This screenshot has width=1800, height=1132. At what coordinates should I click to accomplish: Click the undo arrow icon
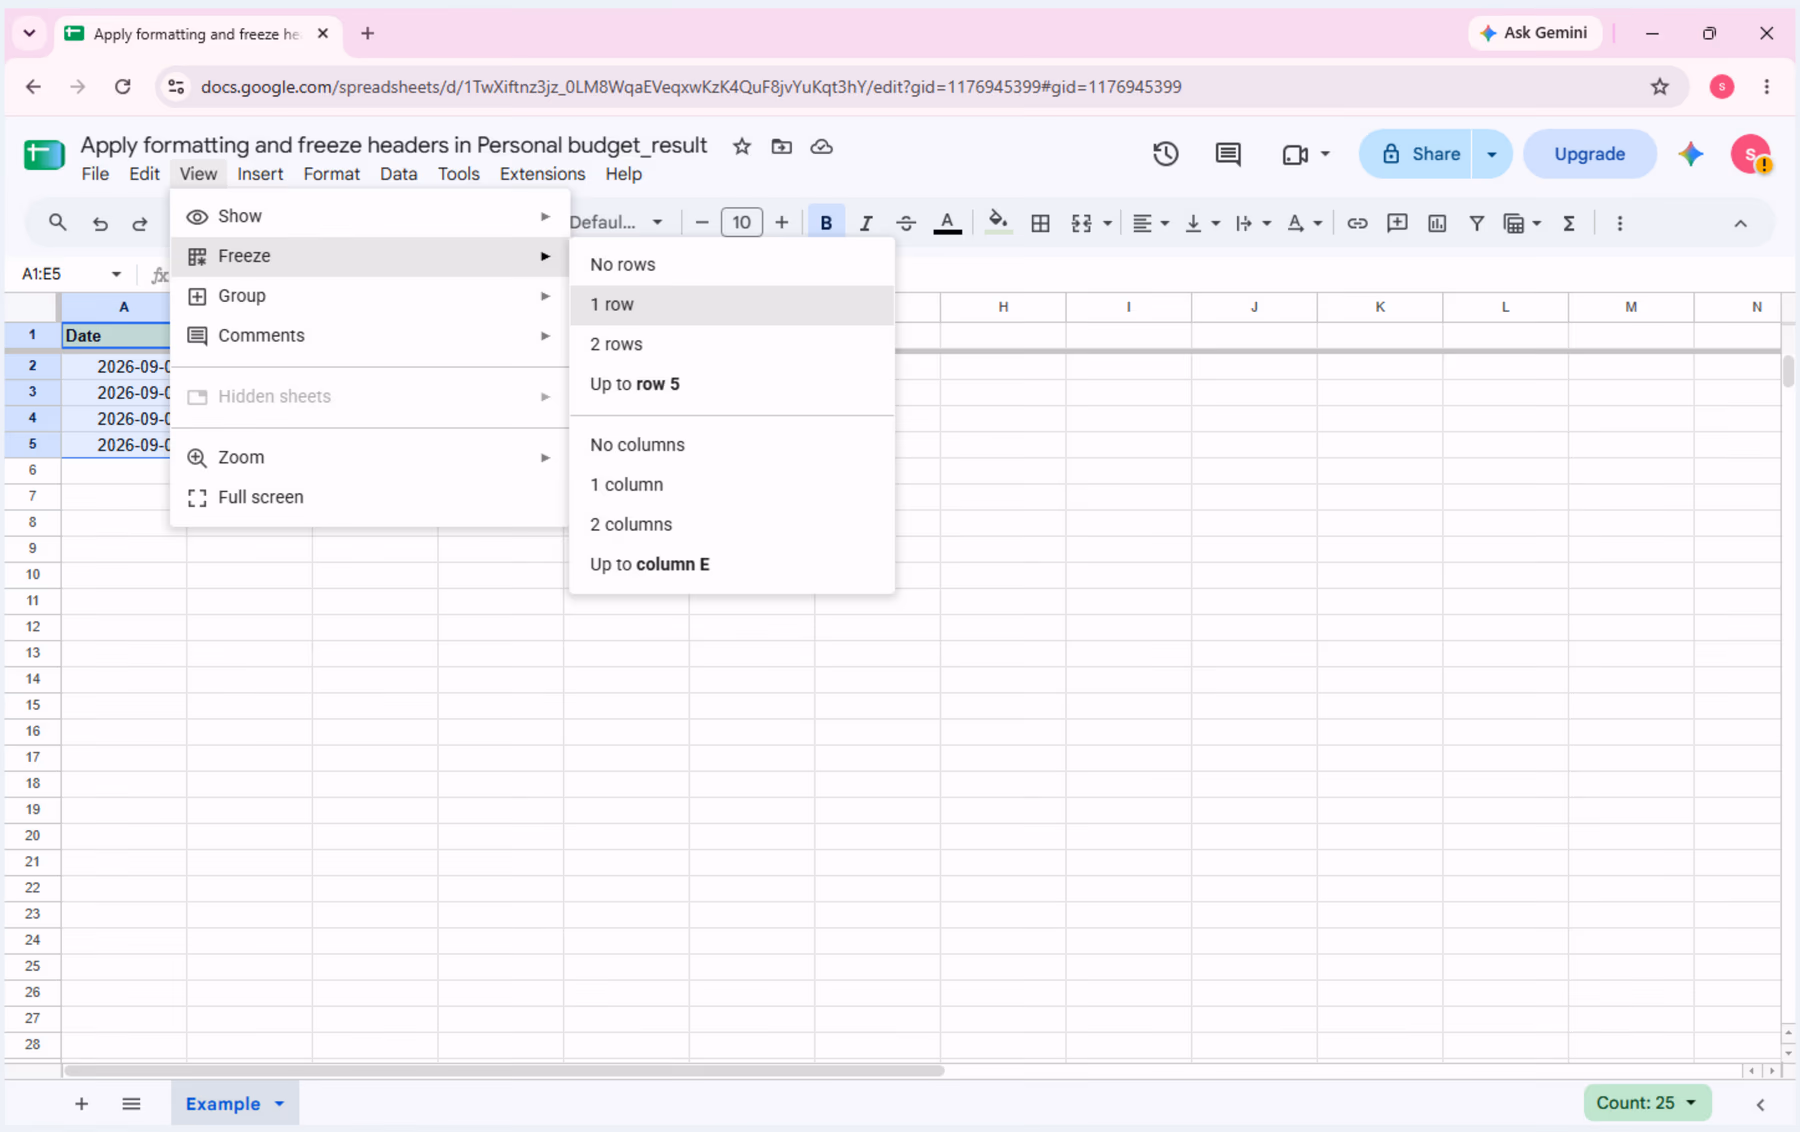point(100,223)
